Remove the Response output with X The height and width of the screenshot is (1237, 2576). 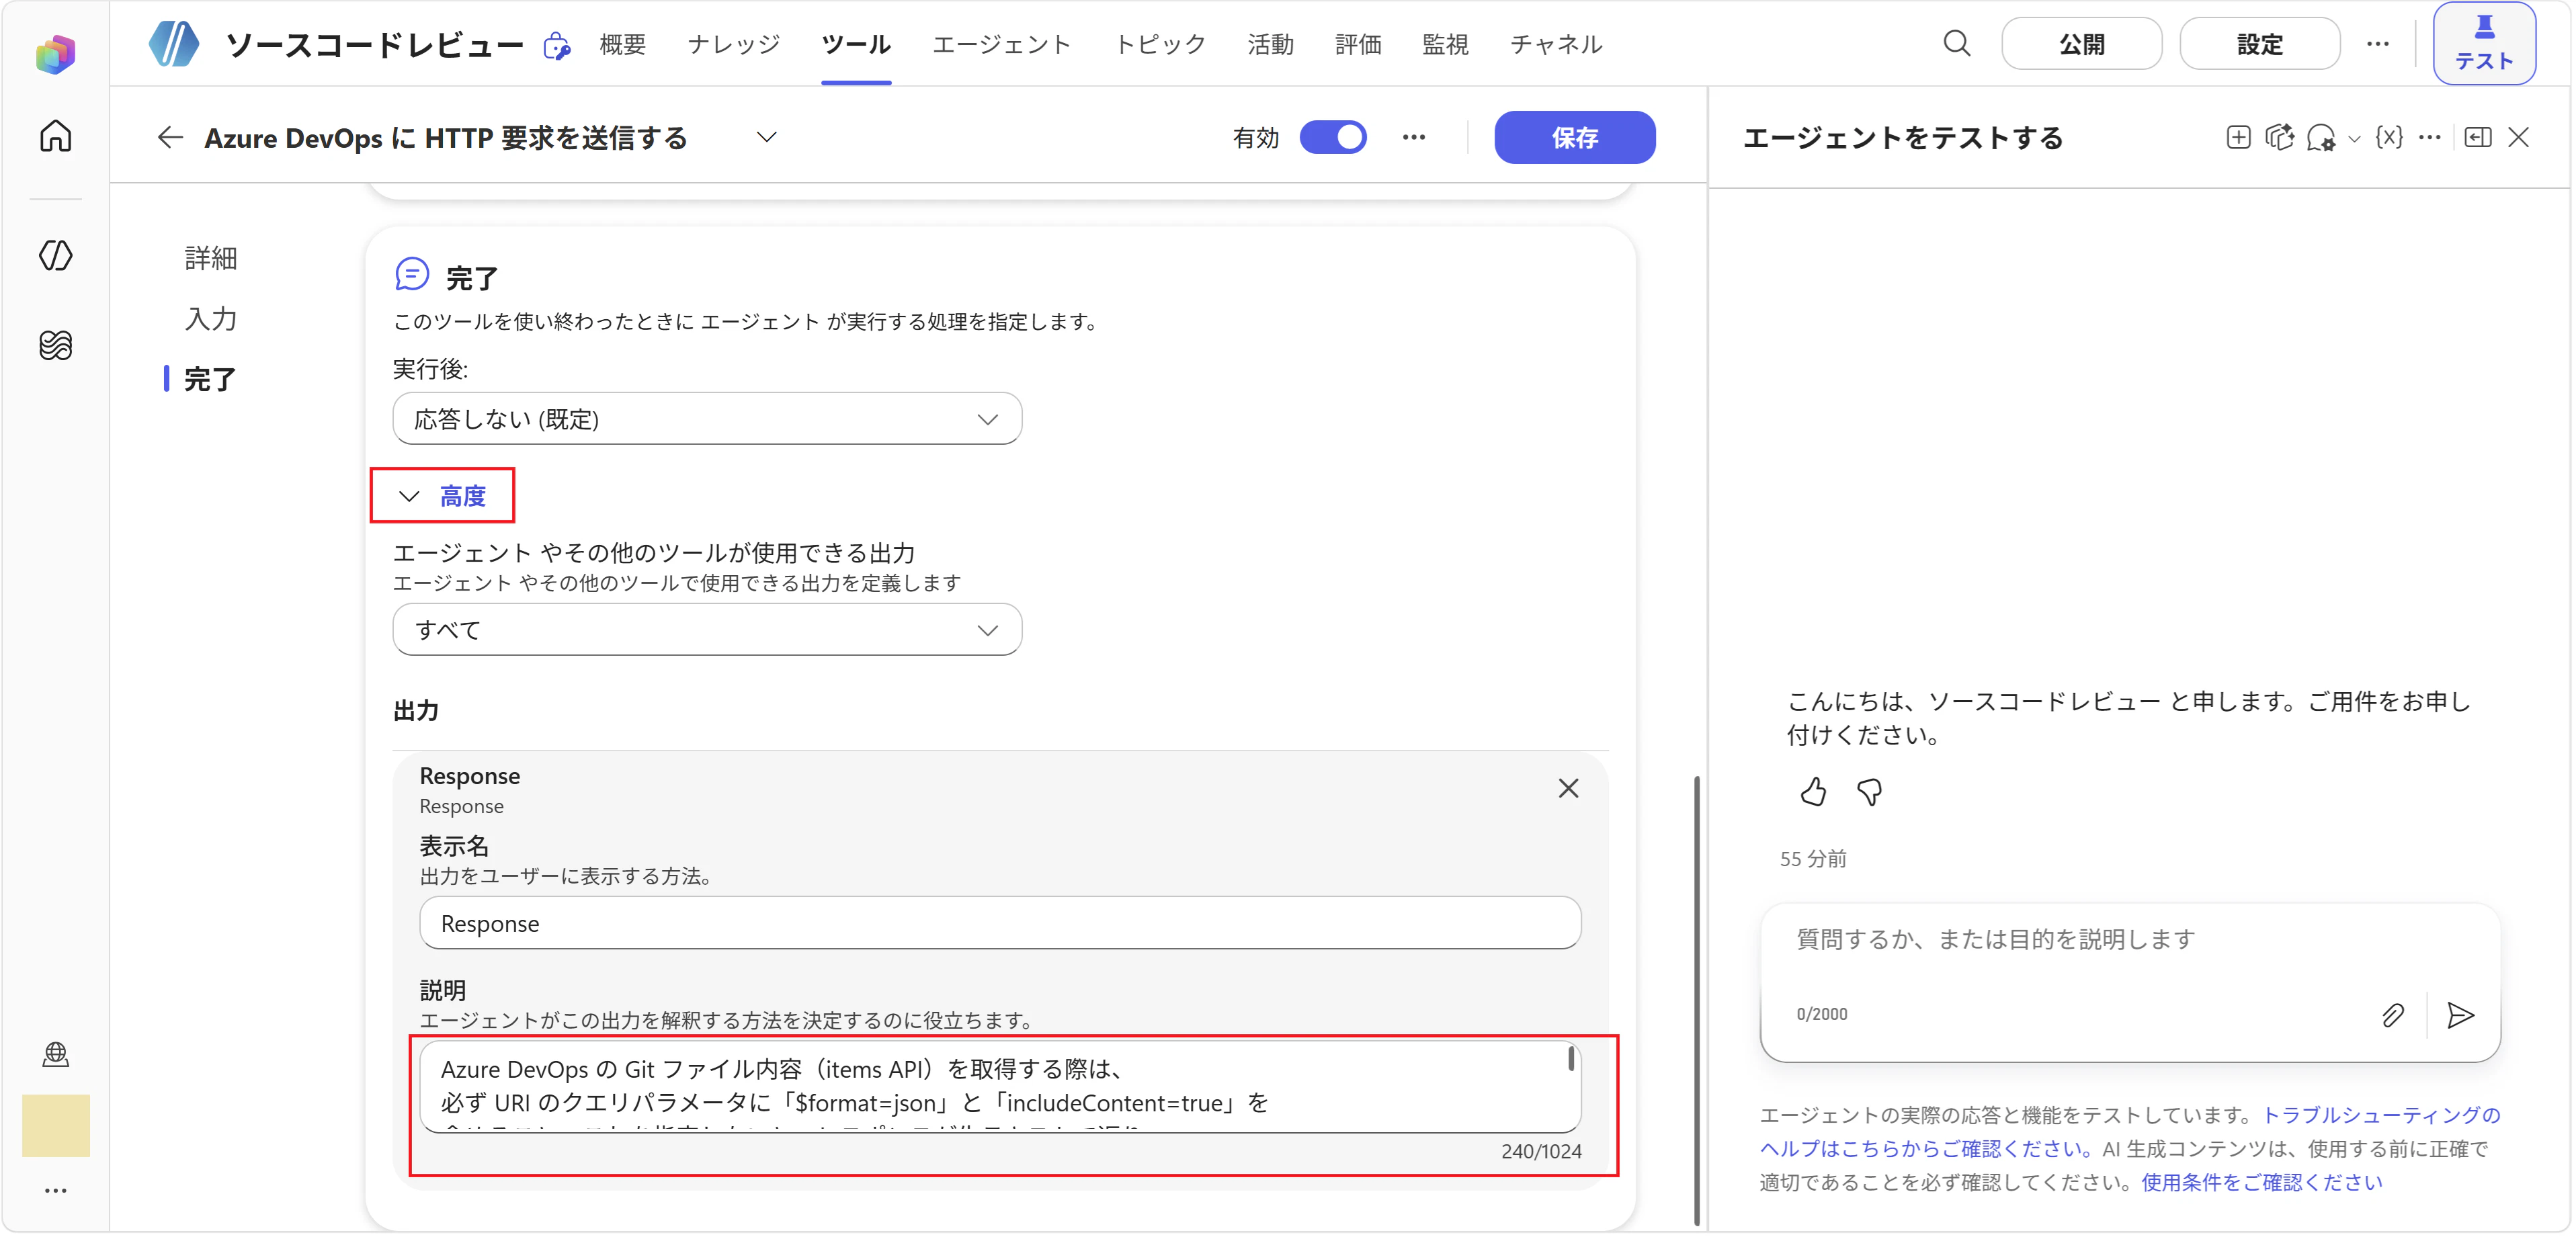1568,788
